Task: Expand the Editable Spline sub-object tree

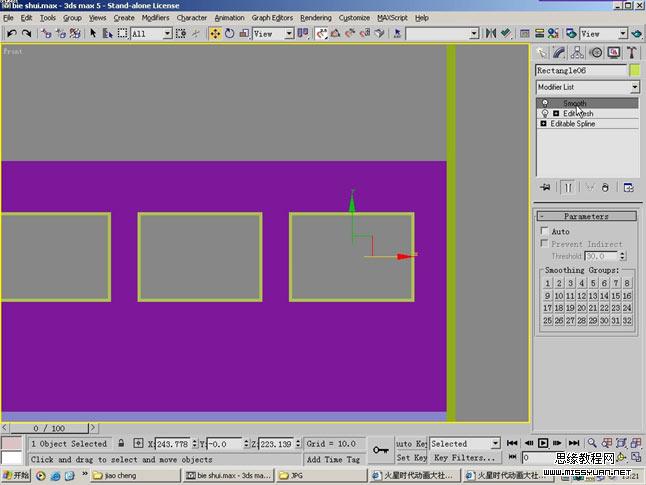Action: [543, 124]
